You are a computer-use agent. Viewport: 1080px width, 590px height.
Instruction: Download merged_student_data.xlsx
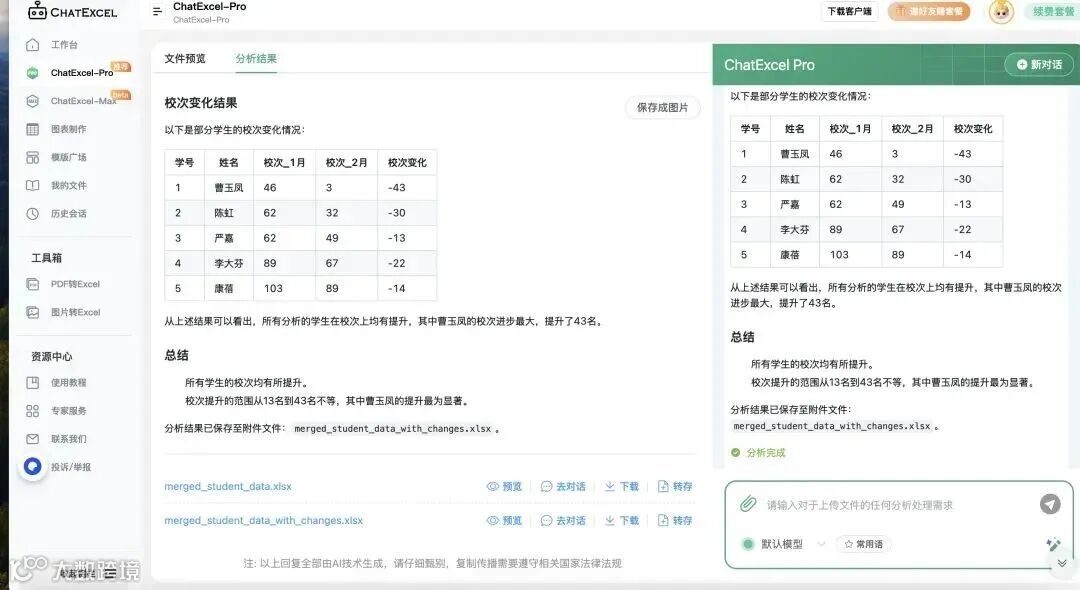(x=622, y=486)
